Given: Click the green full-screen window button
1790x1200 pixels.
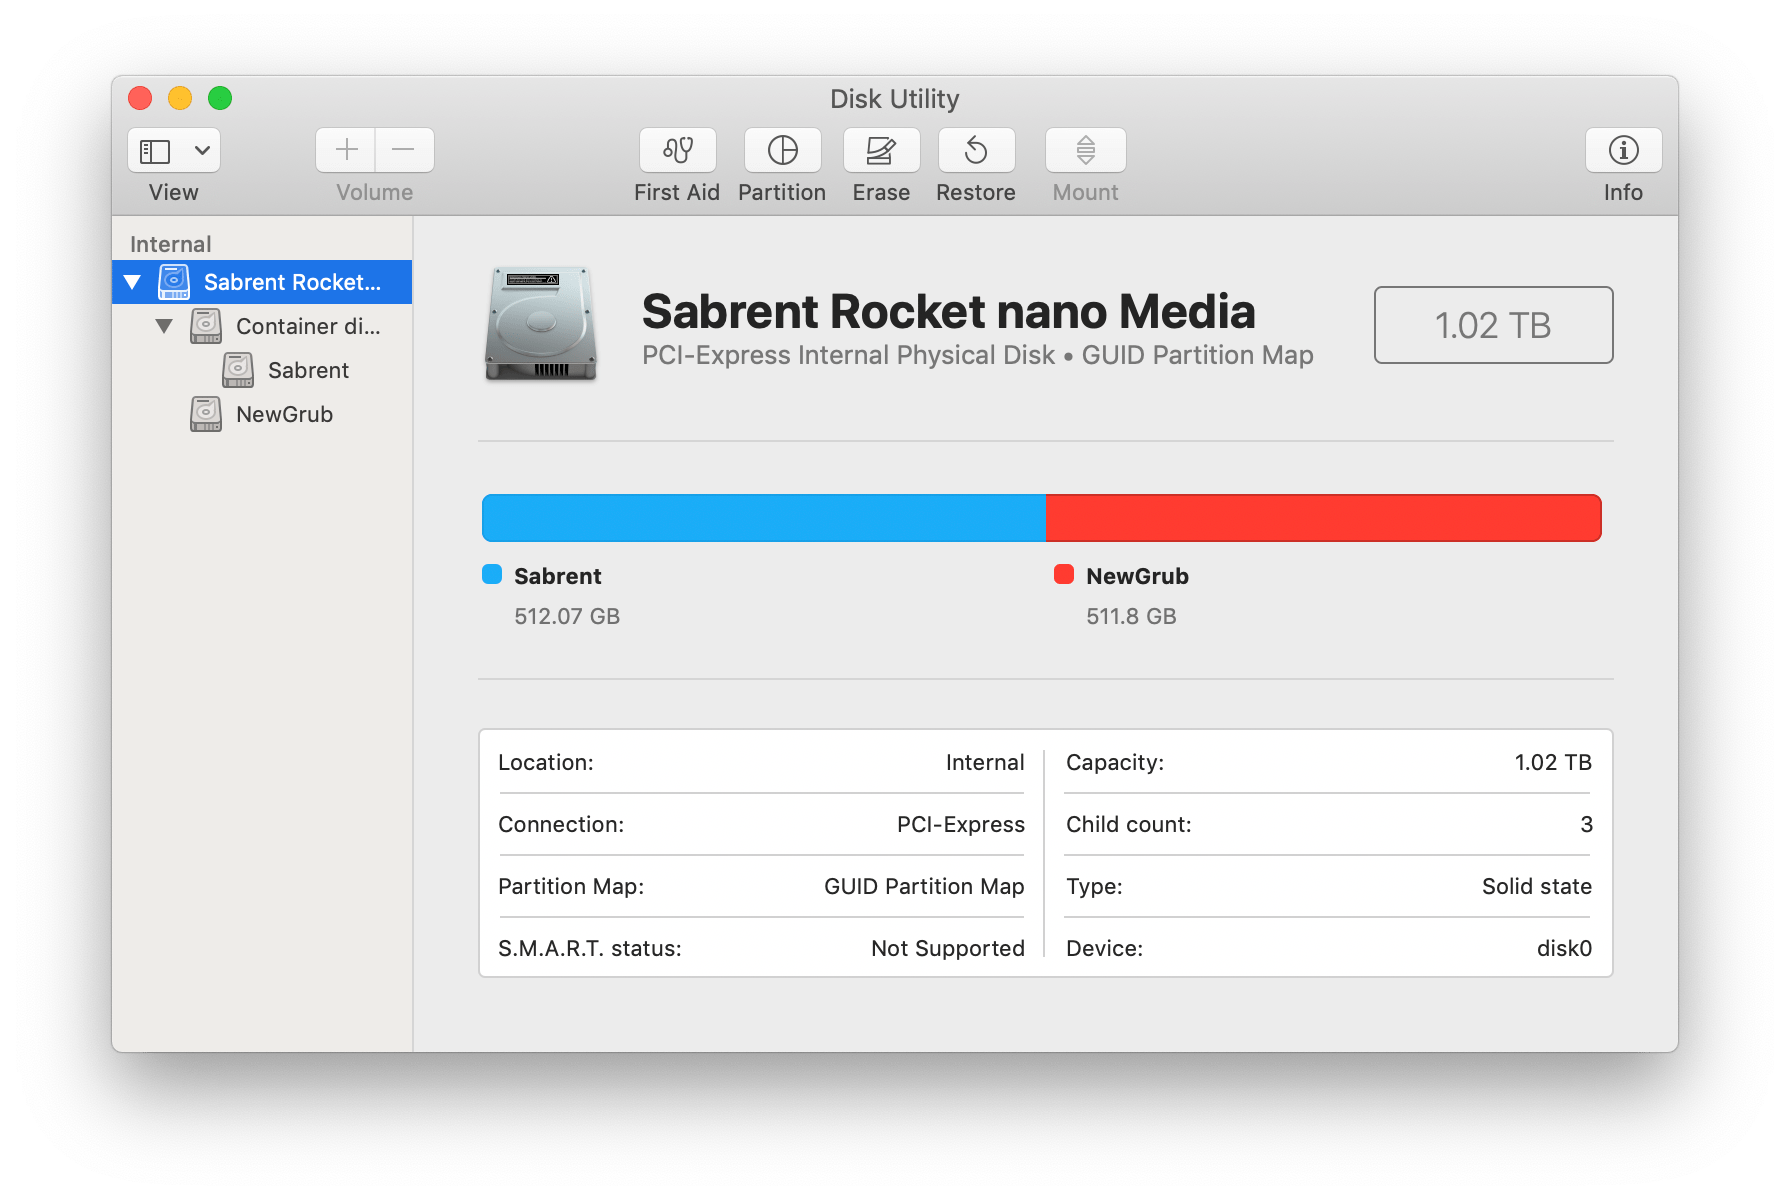Looking at the screenshot, I should (x=220, y=98).
